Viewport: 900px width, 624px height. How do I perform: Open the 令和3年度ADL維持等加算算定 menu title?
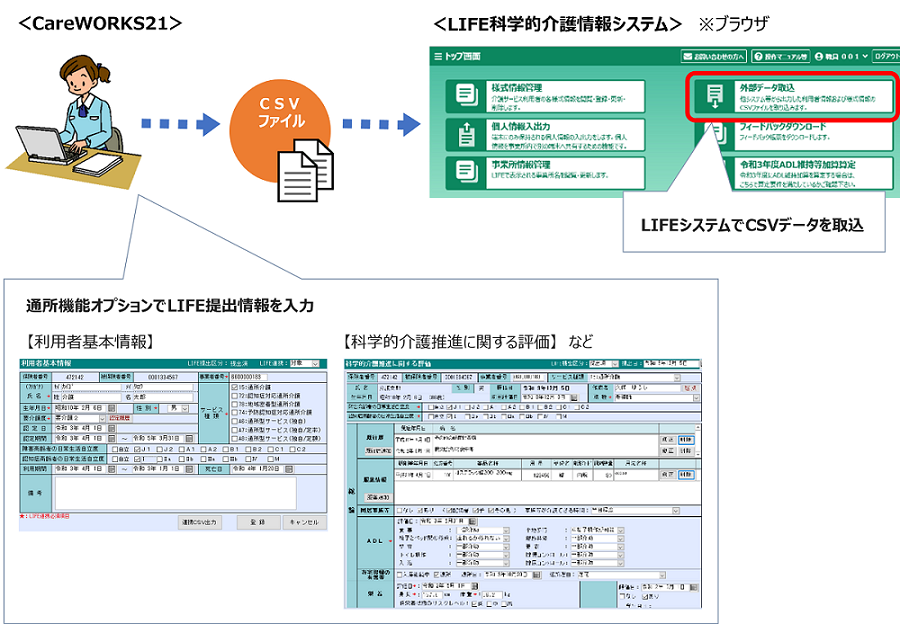point(797,164)
